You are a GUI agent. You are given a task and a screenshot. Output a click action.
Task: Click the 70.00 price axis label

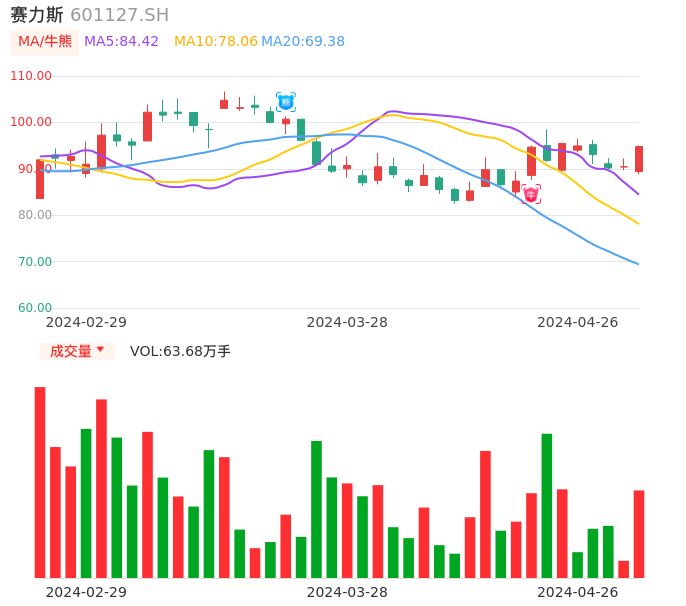tap(35, 262)
